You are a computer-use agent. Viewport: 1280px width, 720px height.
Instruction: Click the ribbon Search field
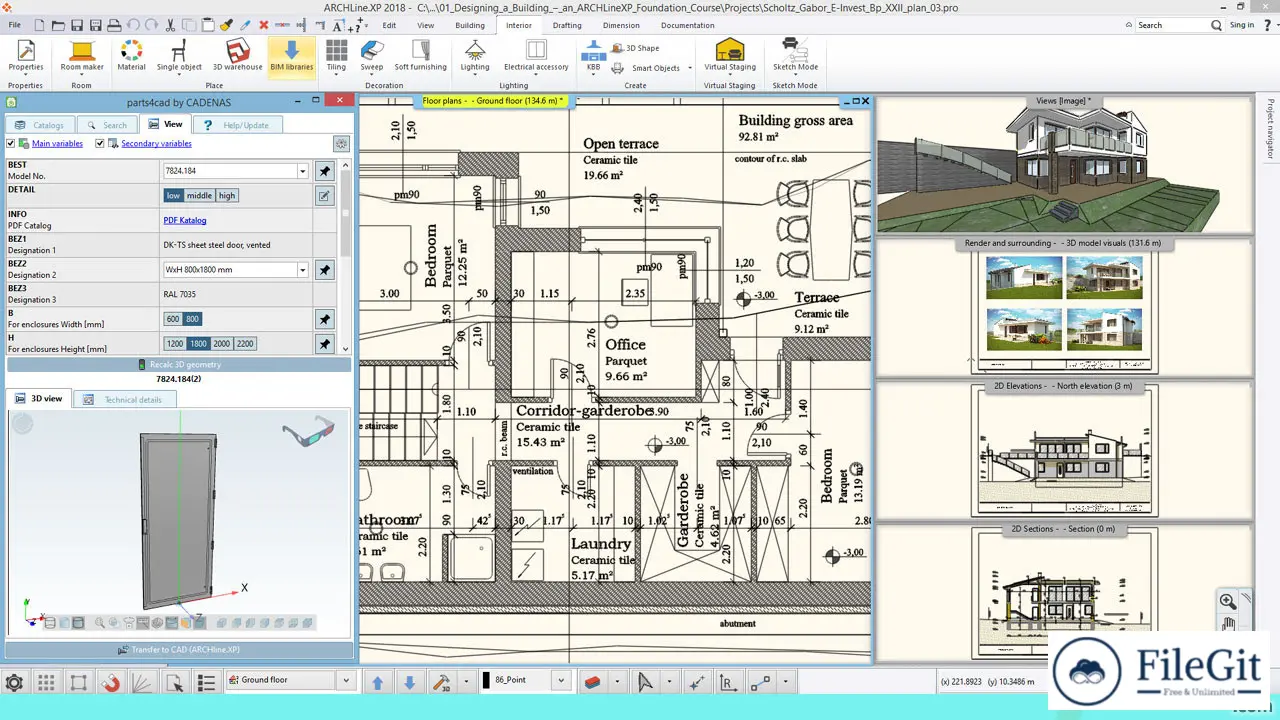pos(1173,25)
